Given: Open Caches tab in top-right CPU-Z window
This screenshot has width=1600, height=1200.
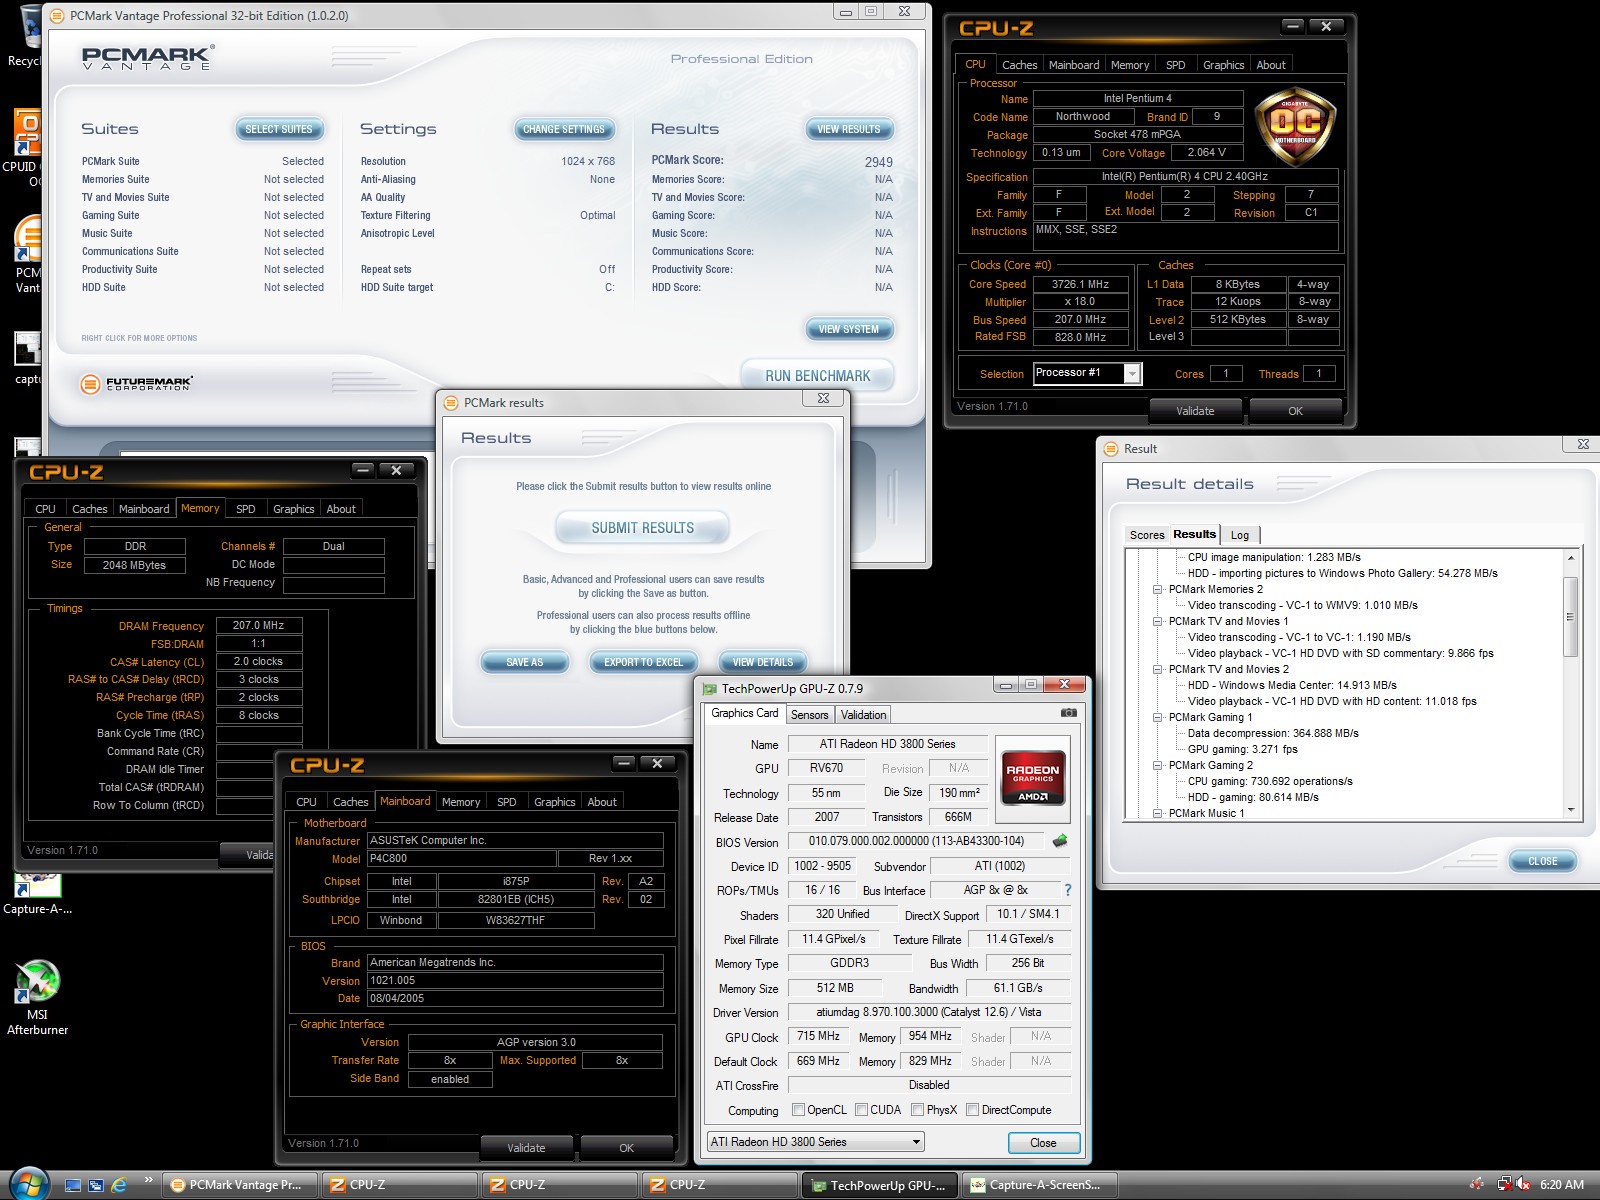Looking at the screenshot, I should click(1019, 65).
